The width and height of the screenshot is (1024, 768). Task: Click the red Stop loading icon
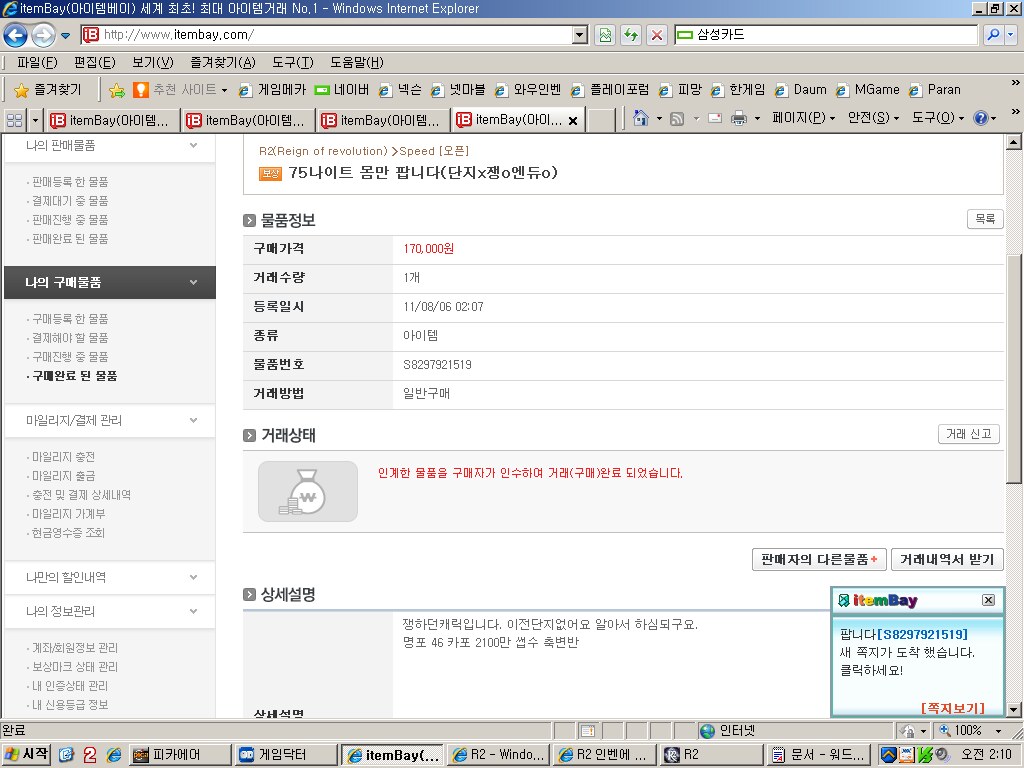pos(657,35)
